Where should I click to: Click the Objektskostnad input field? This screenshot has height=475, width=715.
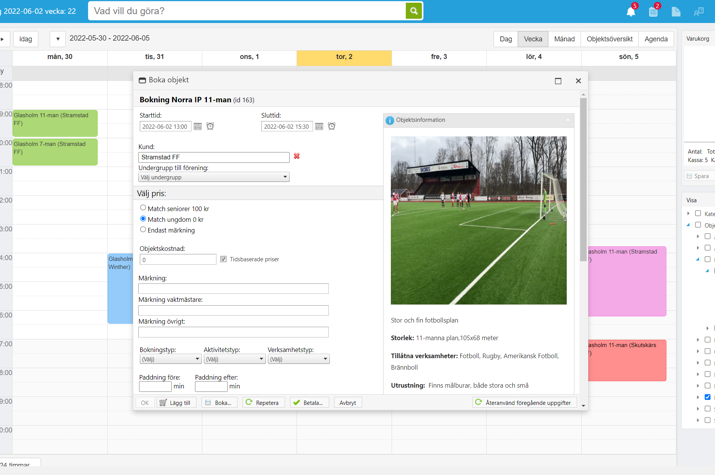tap(178, 259)
